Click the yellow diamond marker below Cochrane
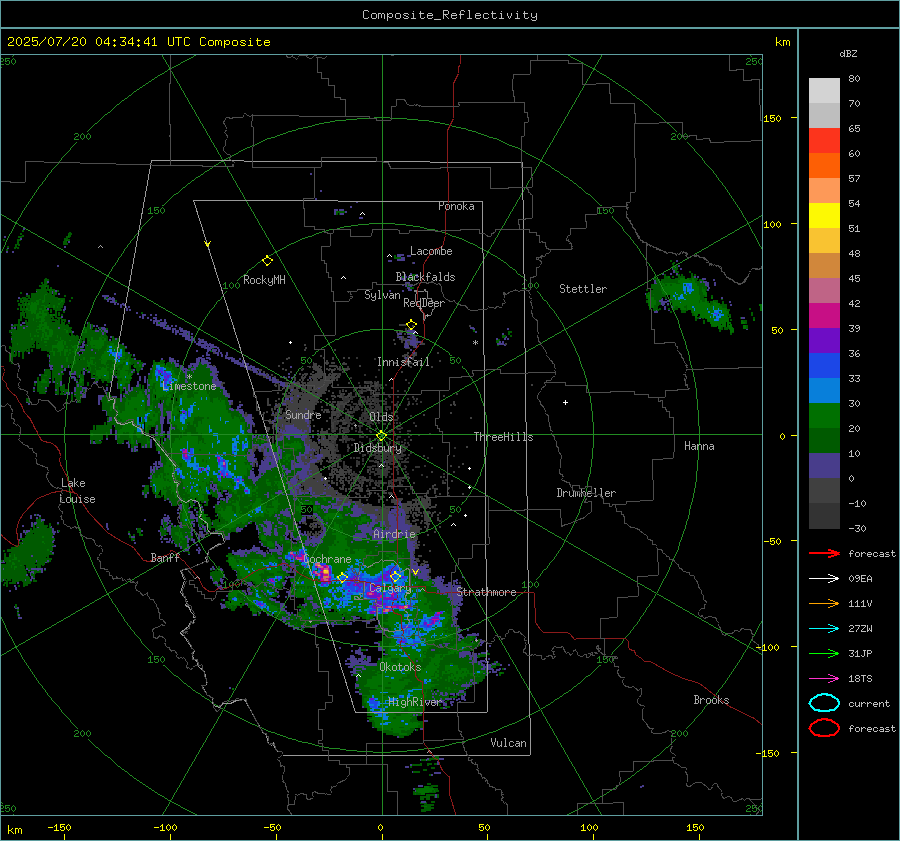The height and width of the screenshot is (841, 900). pyautogui.click(x=342, y=578)
